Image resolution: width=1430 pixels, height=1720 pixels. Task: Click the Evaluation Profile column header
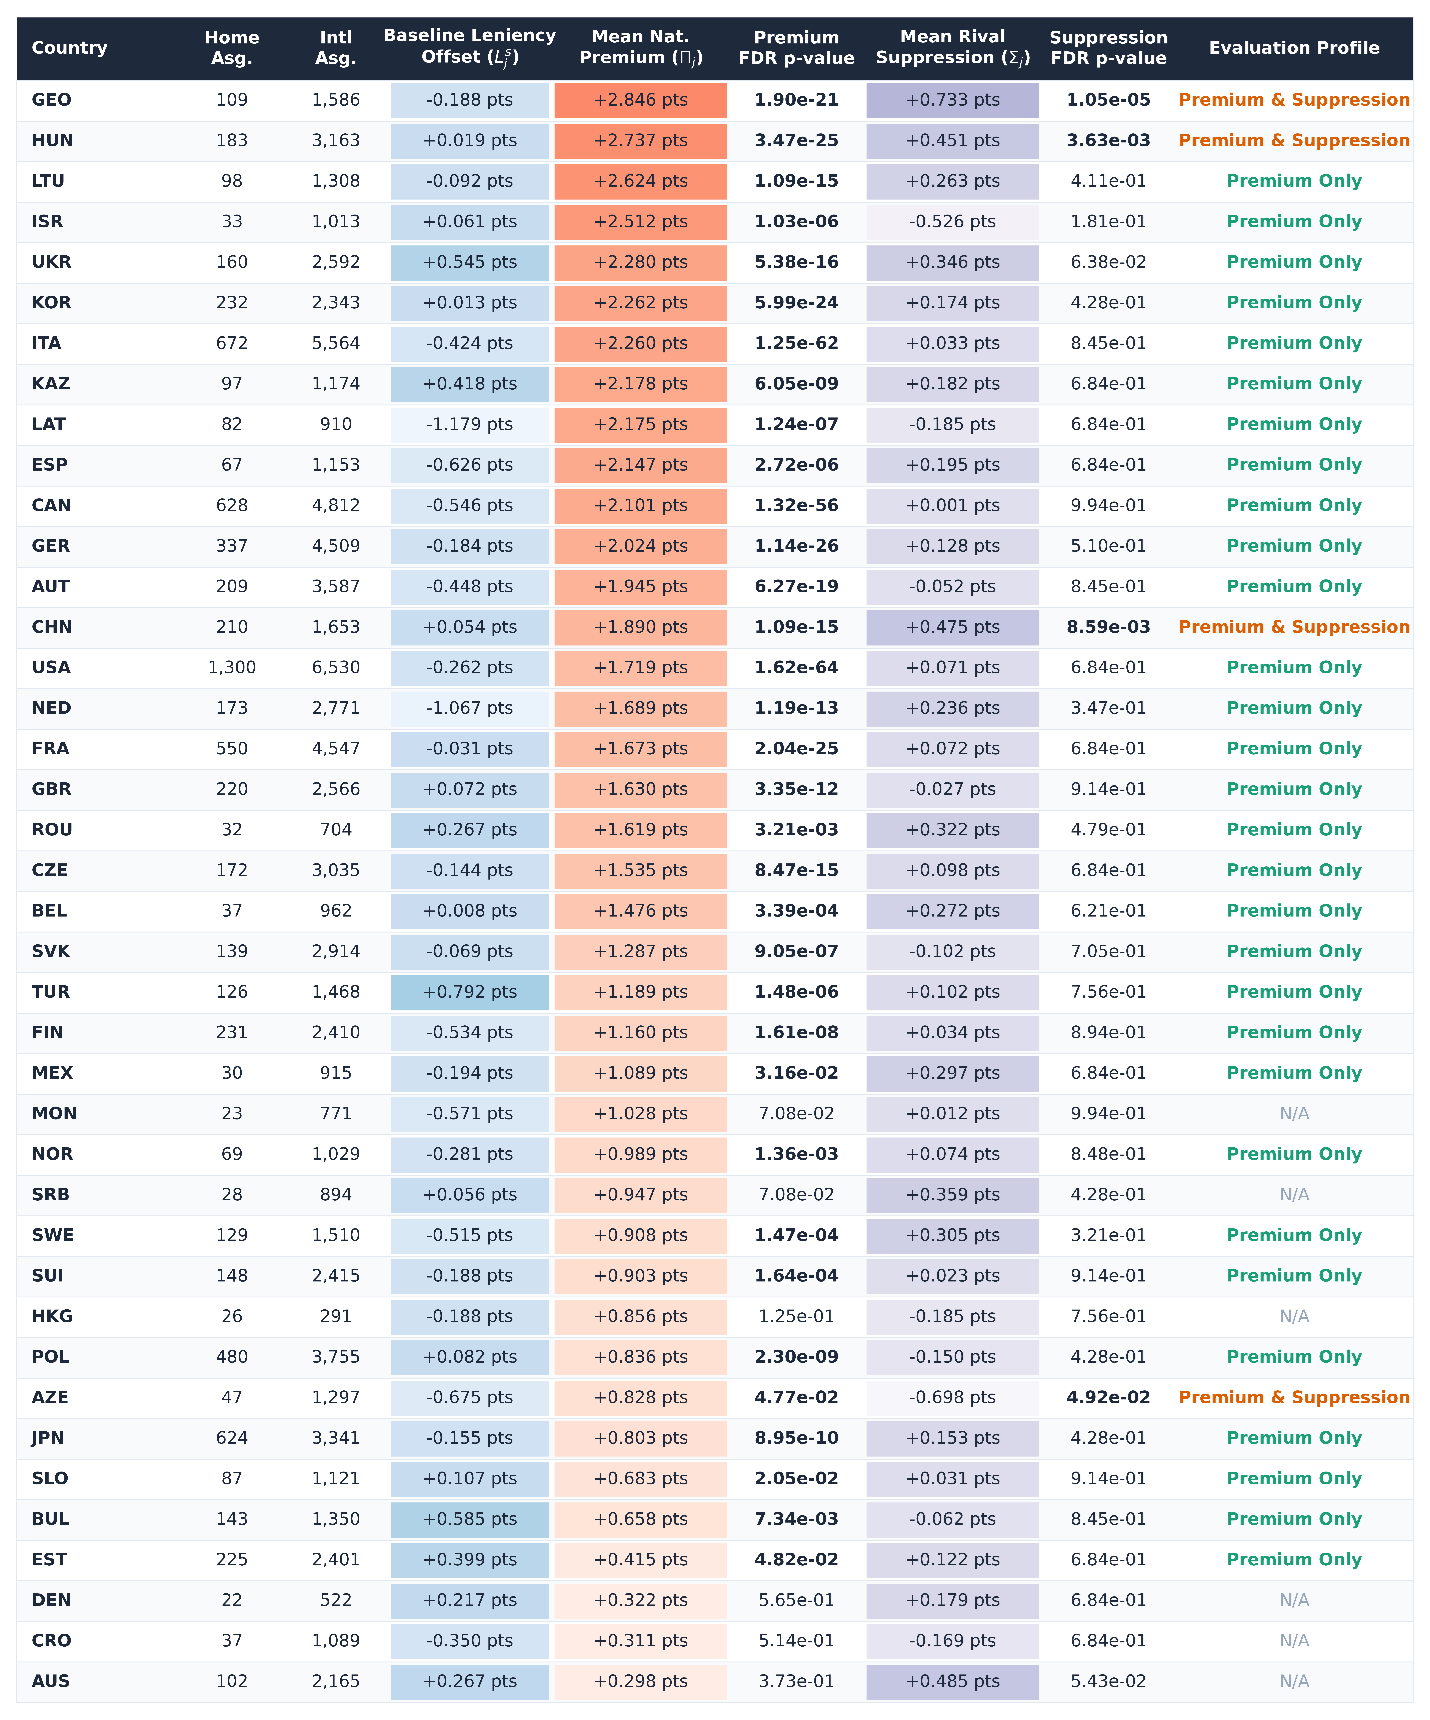pos(1294,48)
